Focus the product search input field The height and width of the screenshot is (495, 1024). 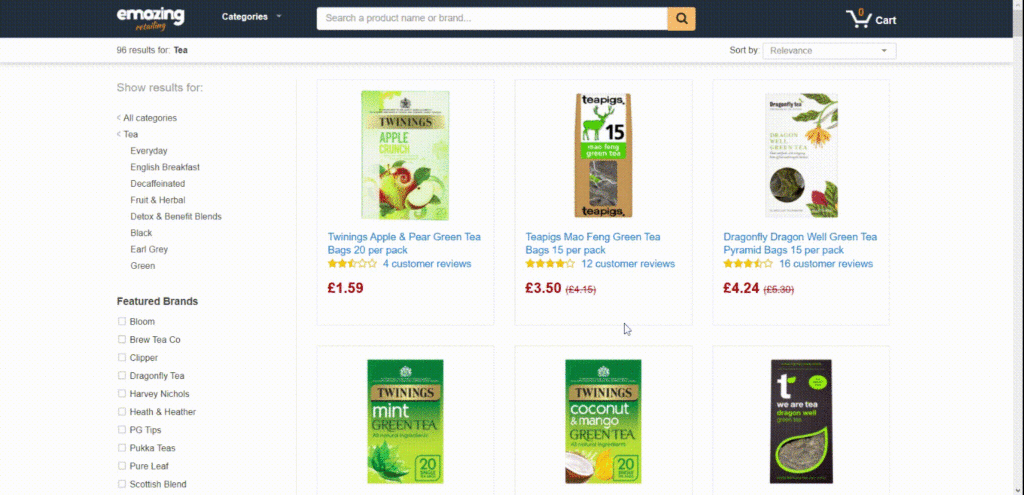(492, 18)
